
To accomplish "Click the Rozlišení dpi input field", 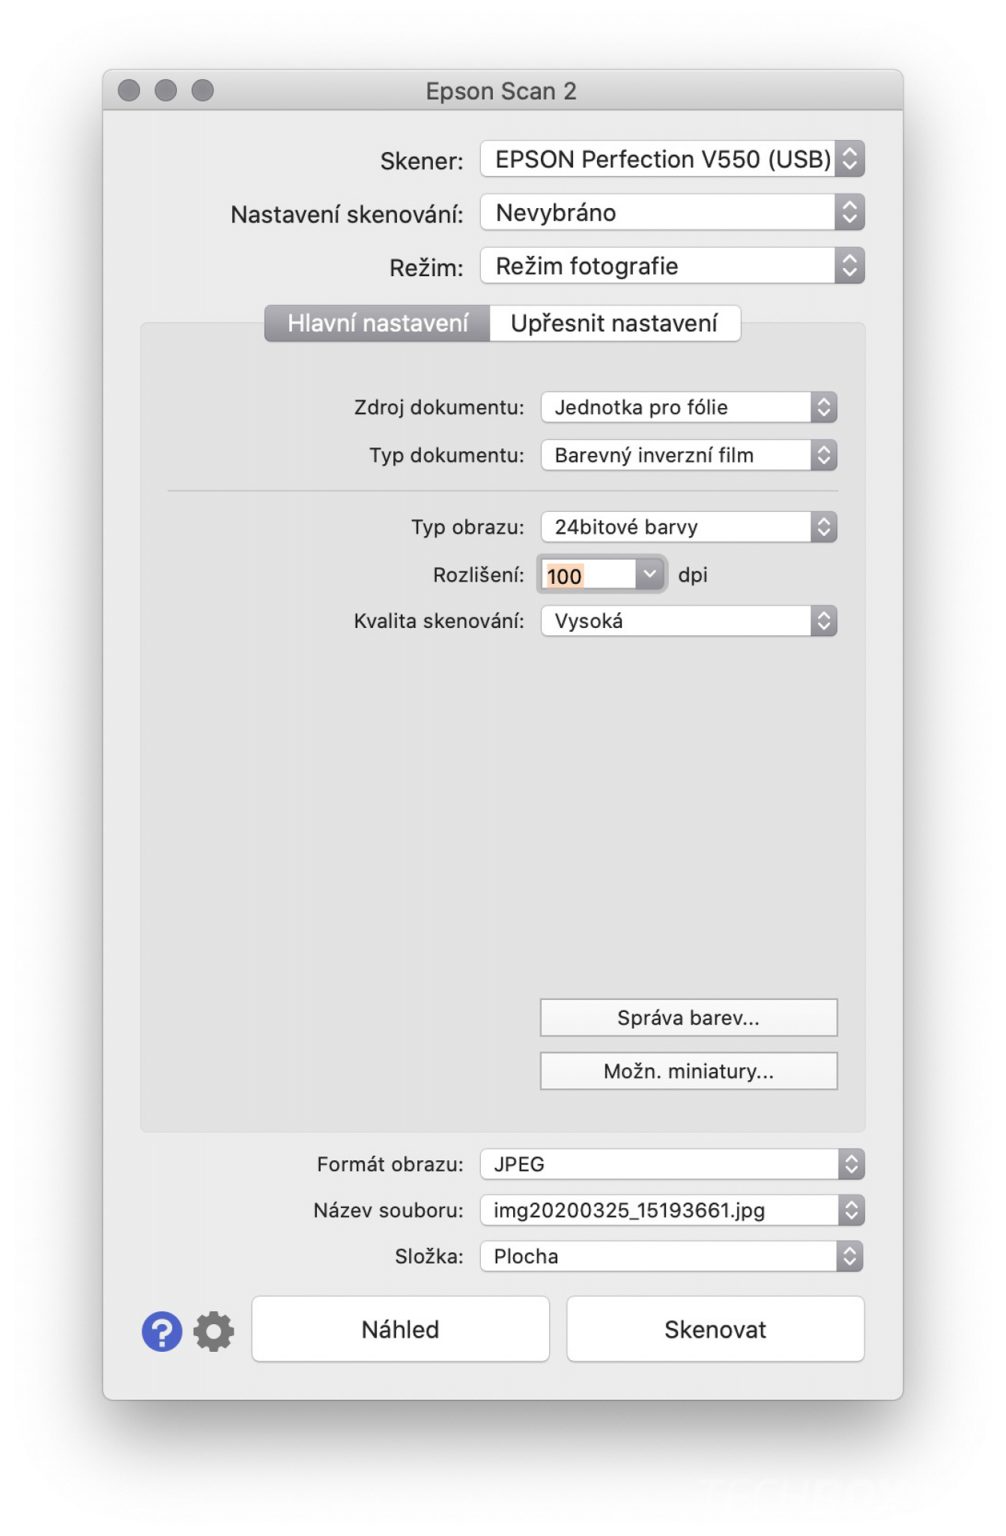I will (588, 575).
